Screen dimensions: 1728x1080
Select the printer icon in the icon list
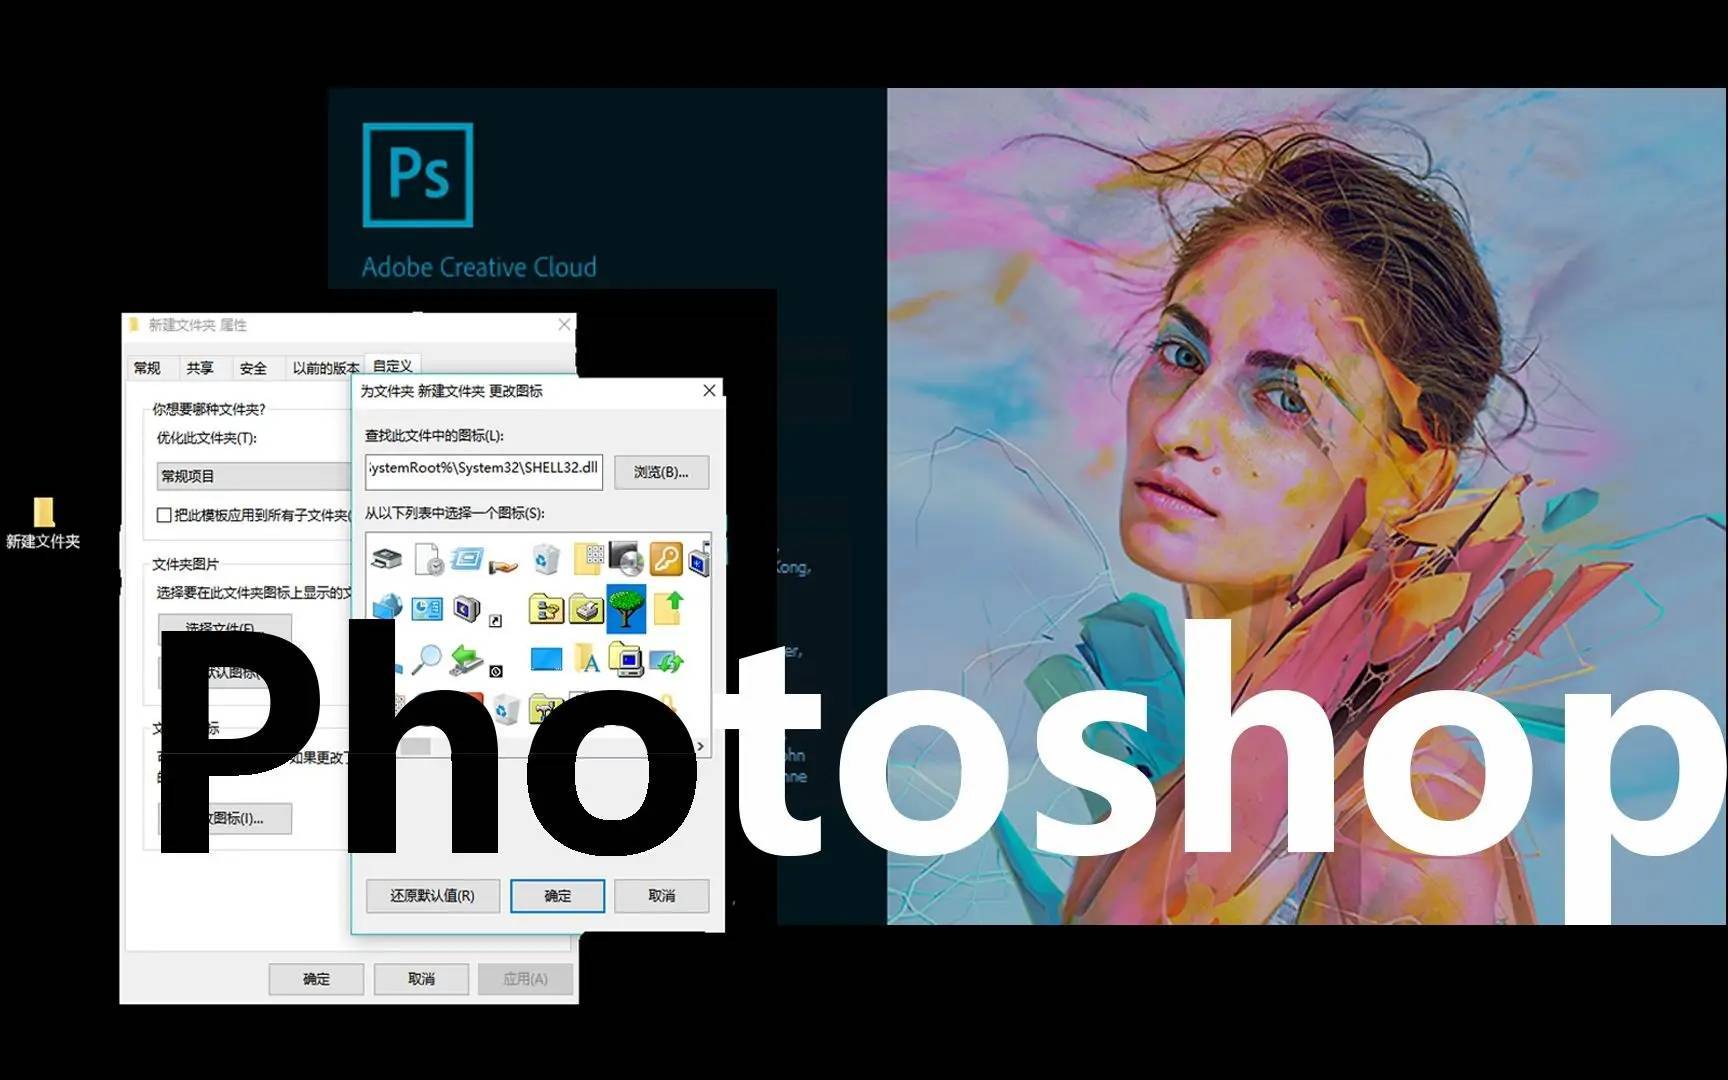(386, 557)
